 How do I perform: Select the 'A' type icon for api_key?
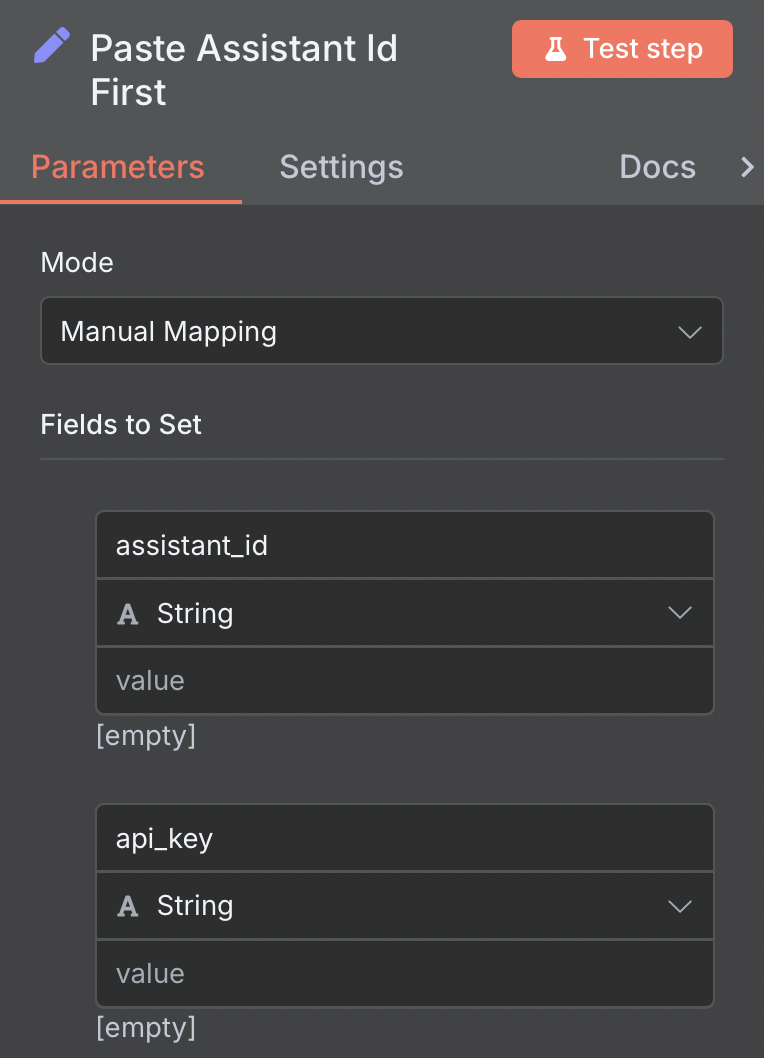[127, 906]
